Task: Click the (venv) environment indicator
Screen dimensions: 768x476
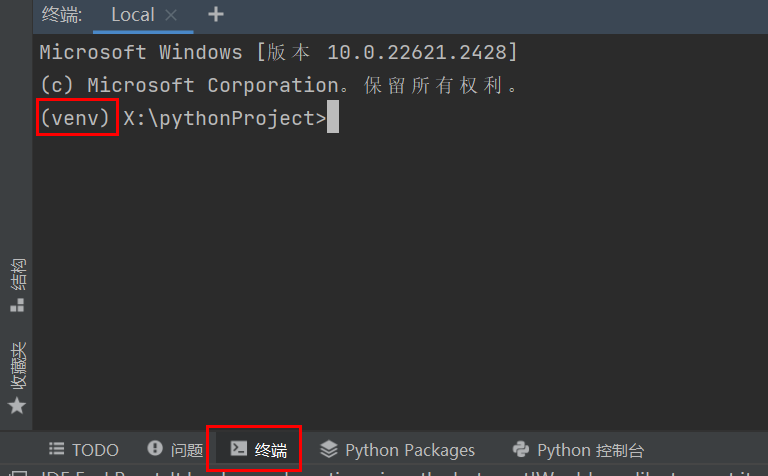Action: [78, 118]
